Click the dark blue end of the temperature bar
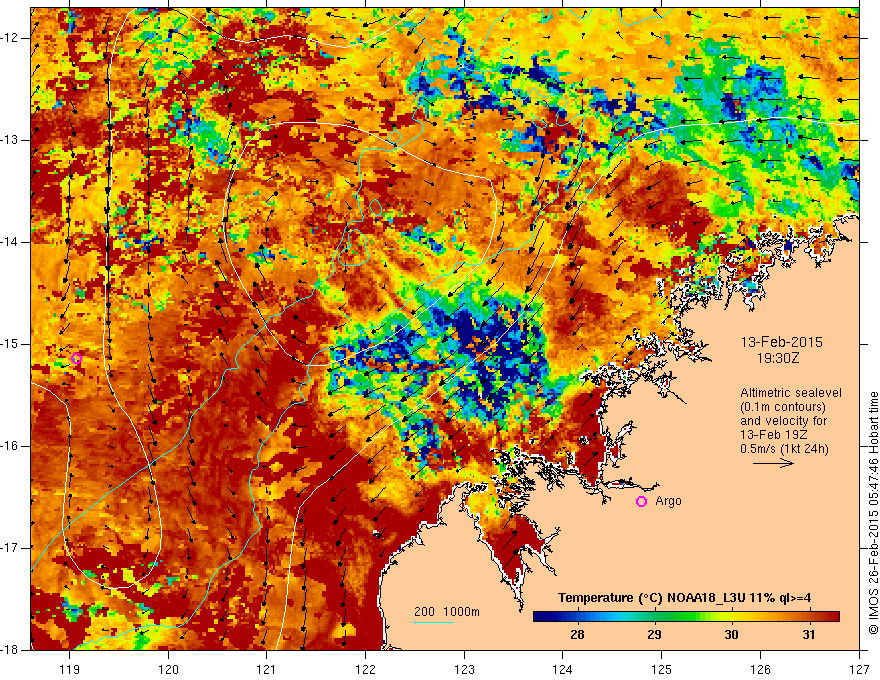The width and height of the screenshot is (880, 680). click(542, 617)
